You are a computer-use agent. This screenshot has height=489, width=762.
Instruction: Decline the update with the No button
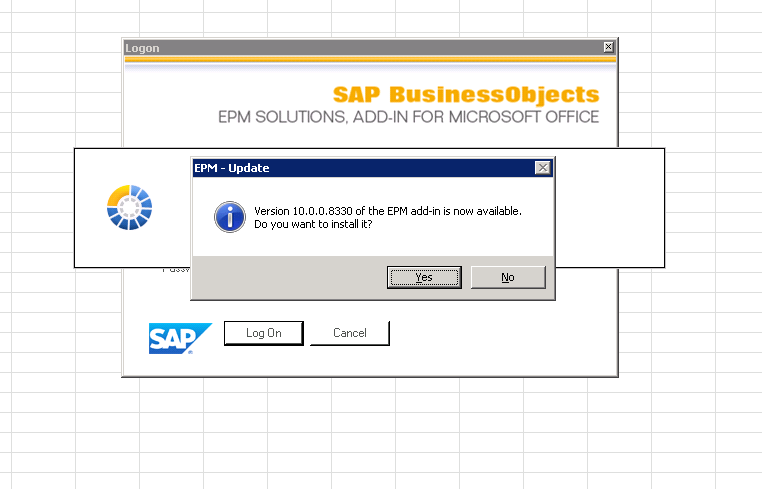coord(508,277)
